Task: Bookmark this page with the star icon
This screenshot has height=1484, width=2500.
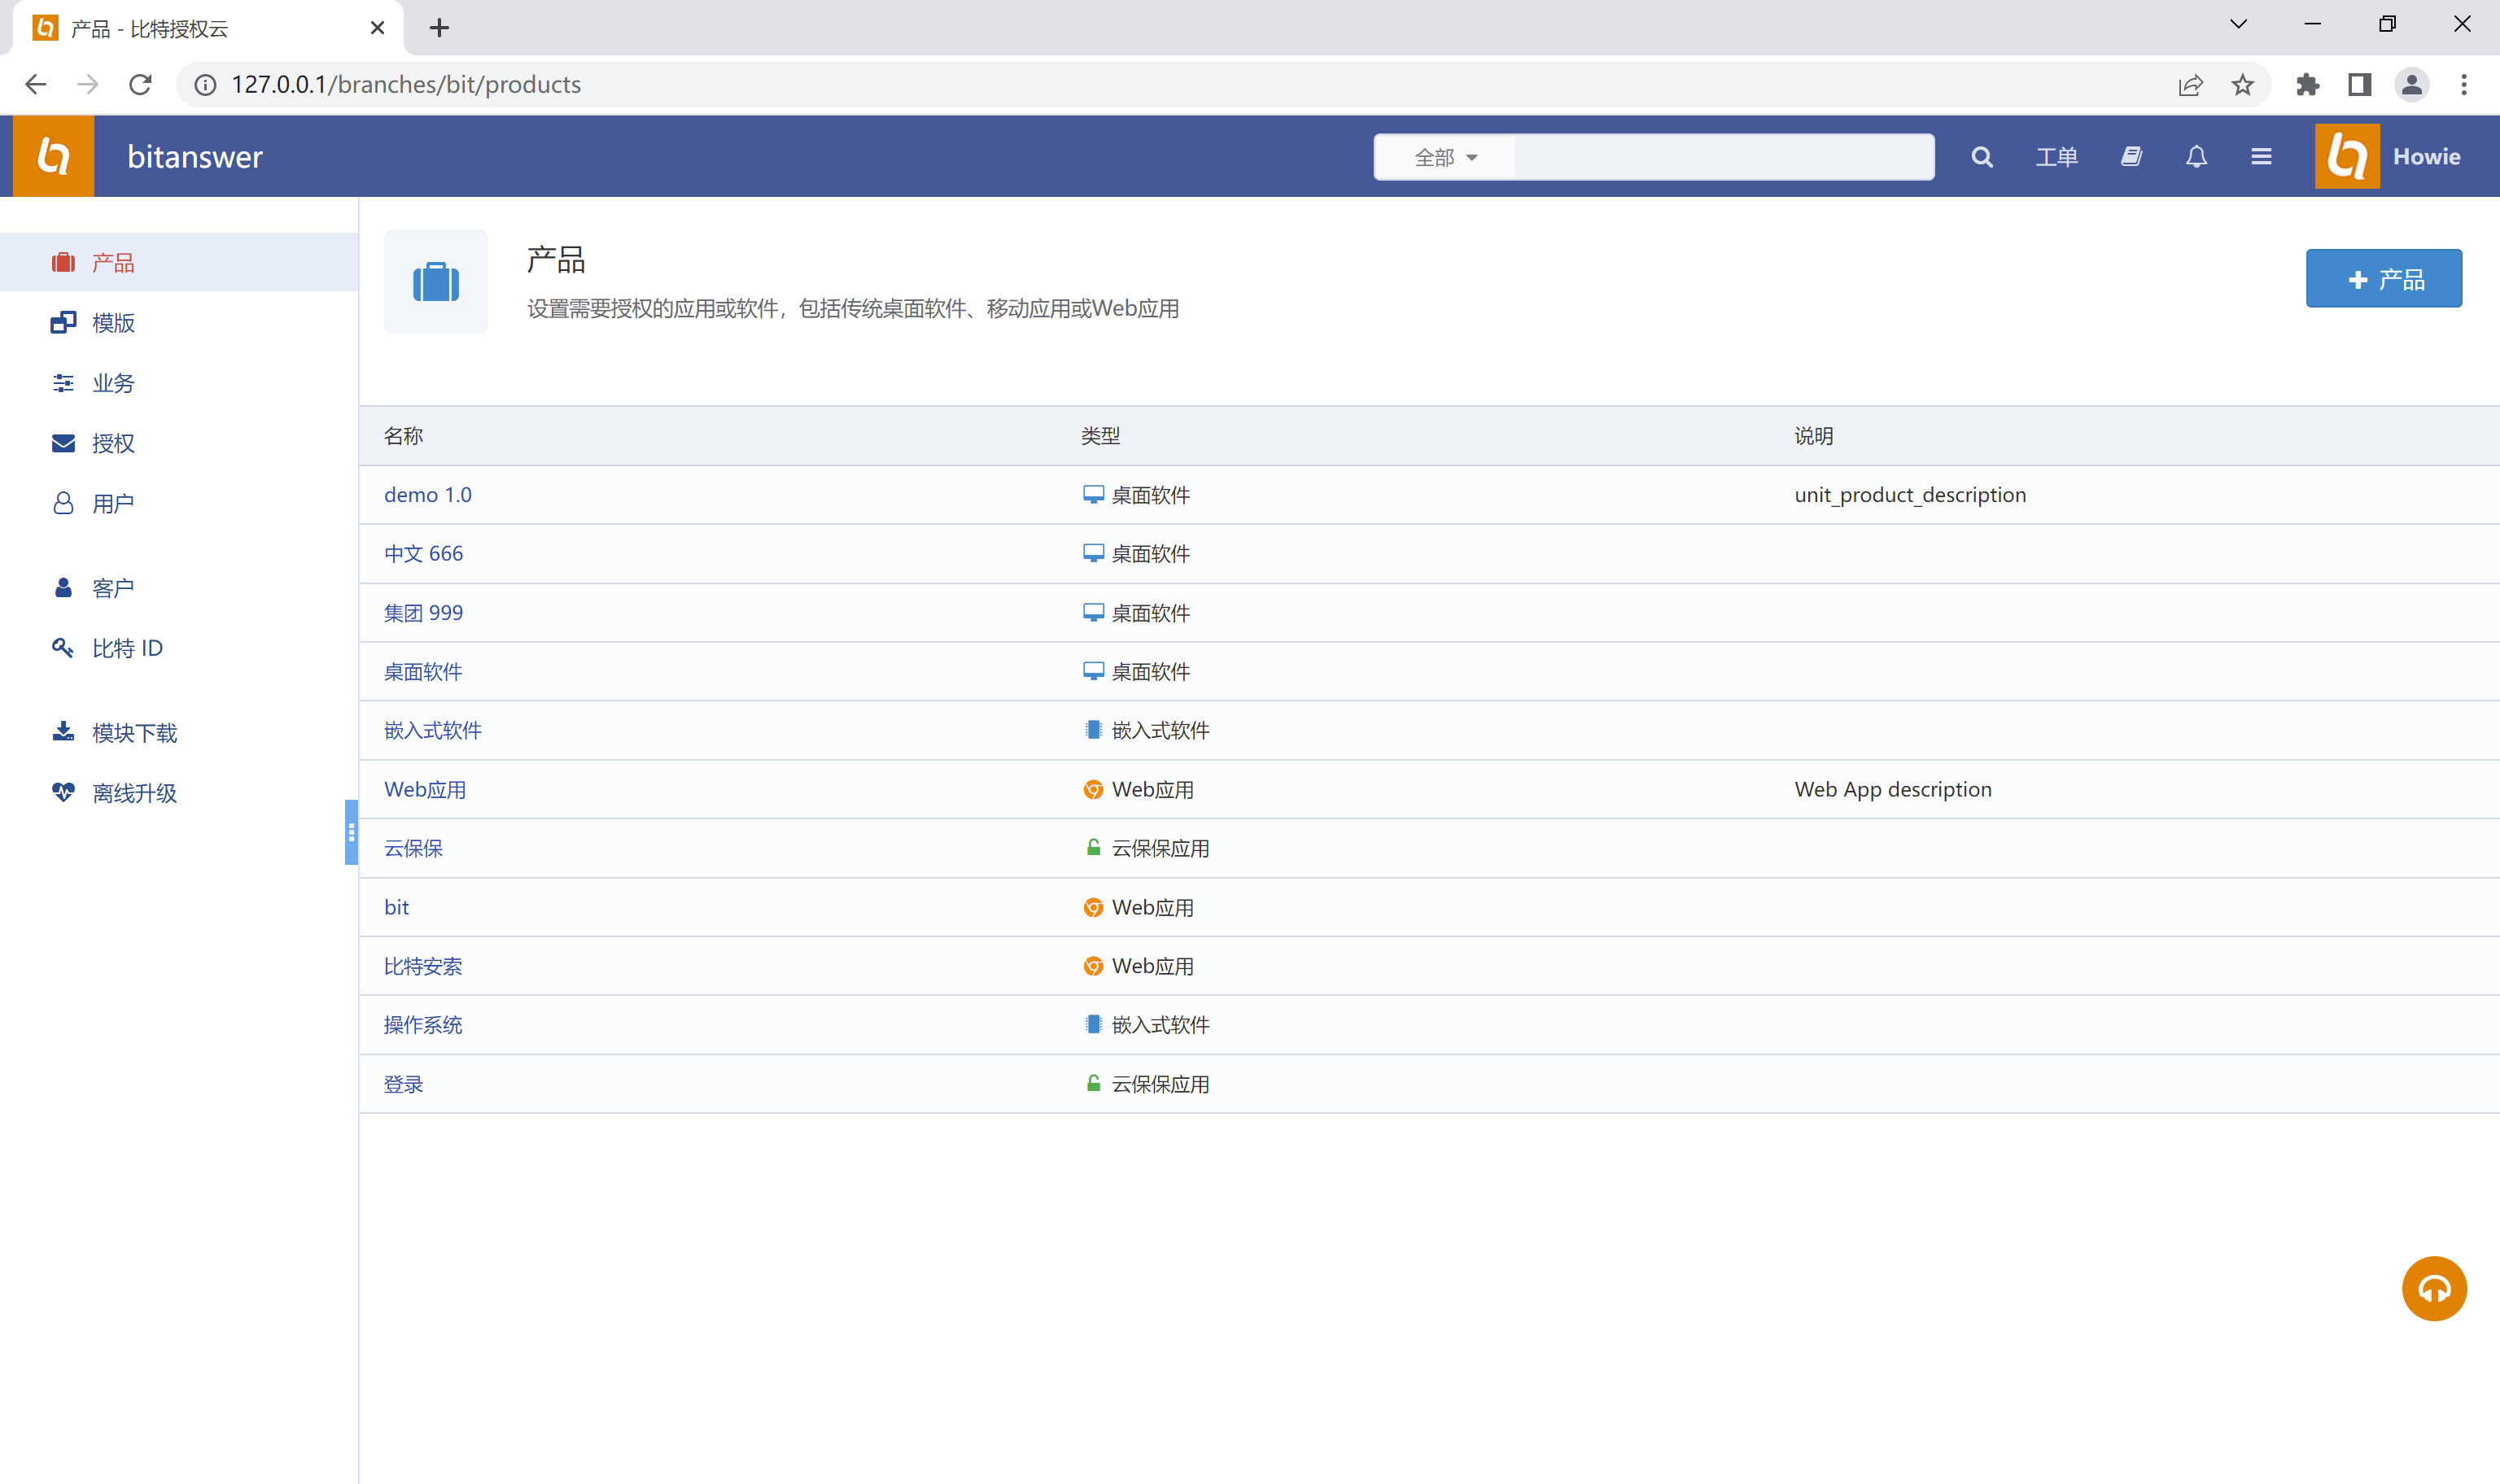Action: tap(2242, 85)
